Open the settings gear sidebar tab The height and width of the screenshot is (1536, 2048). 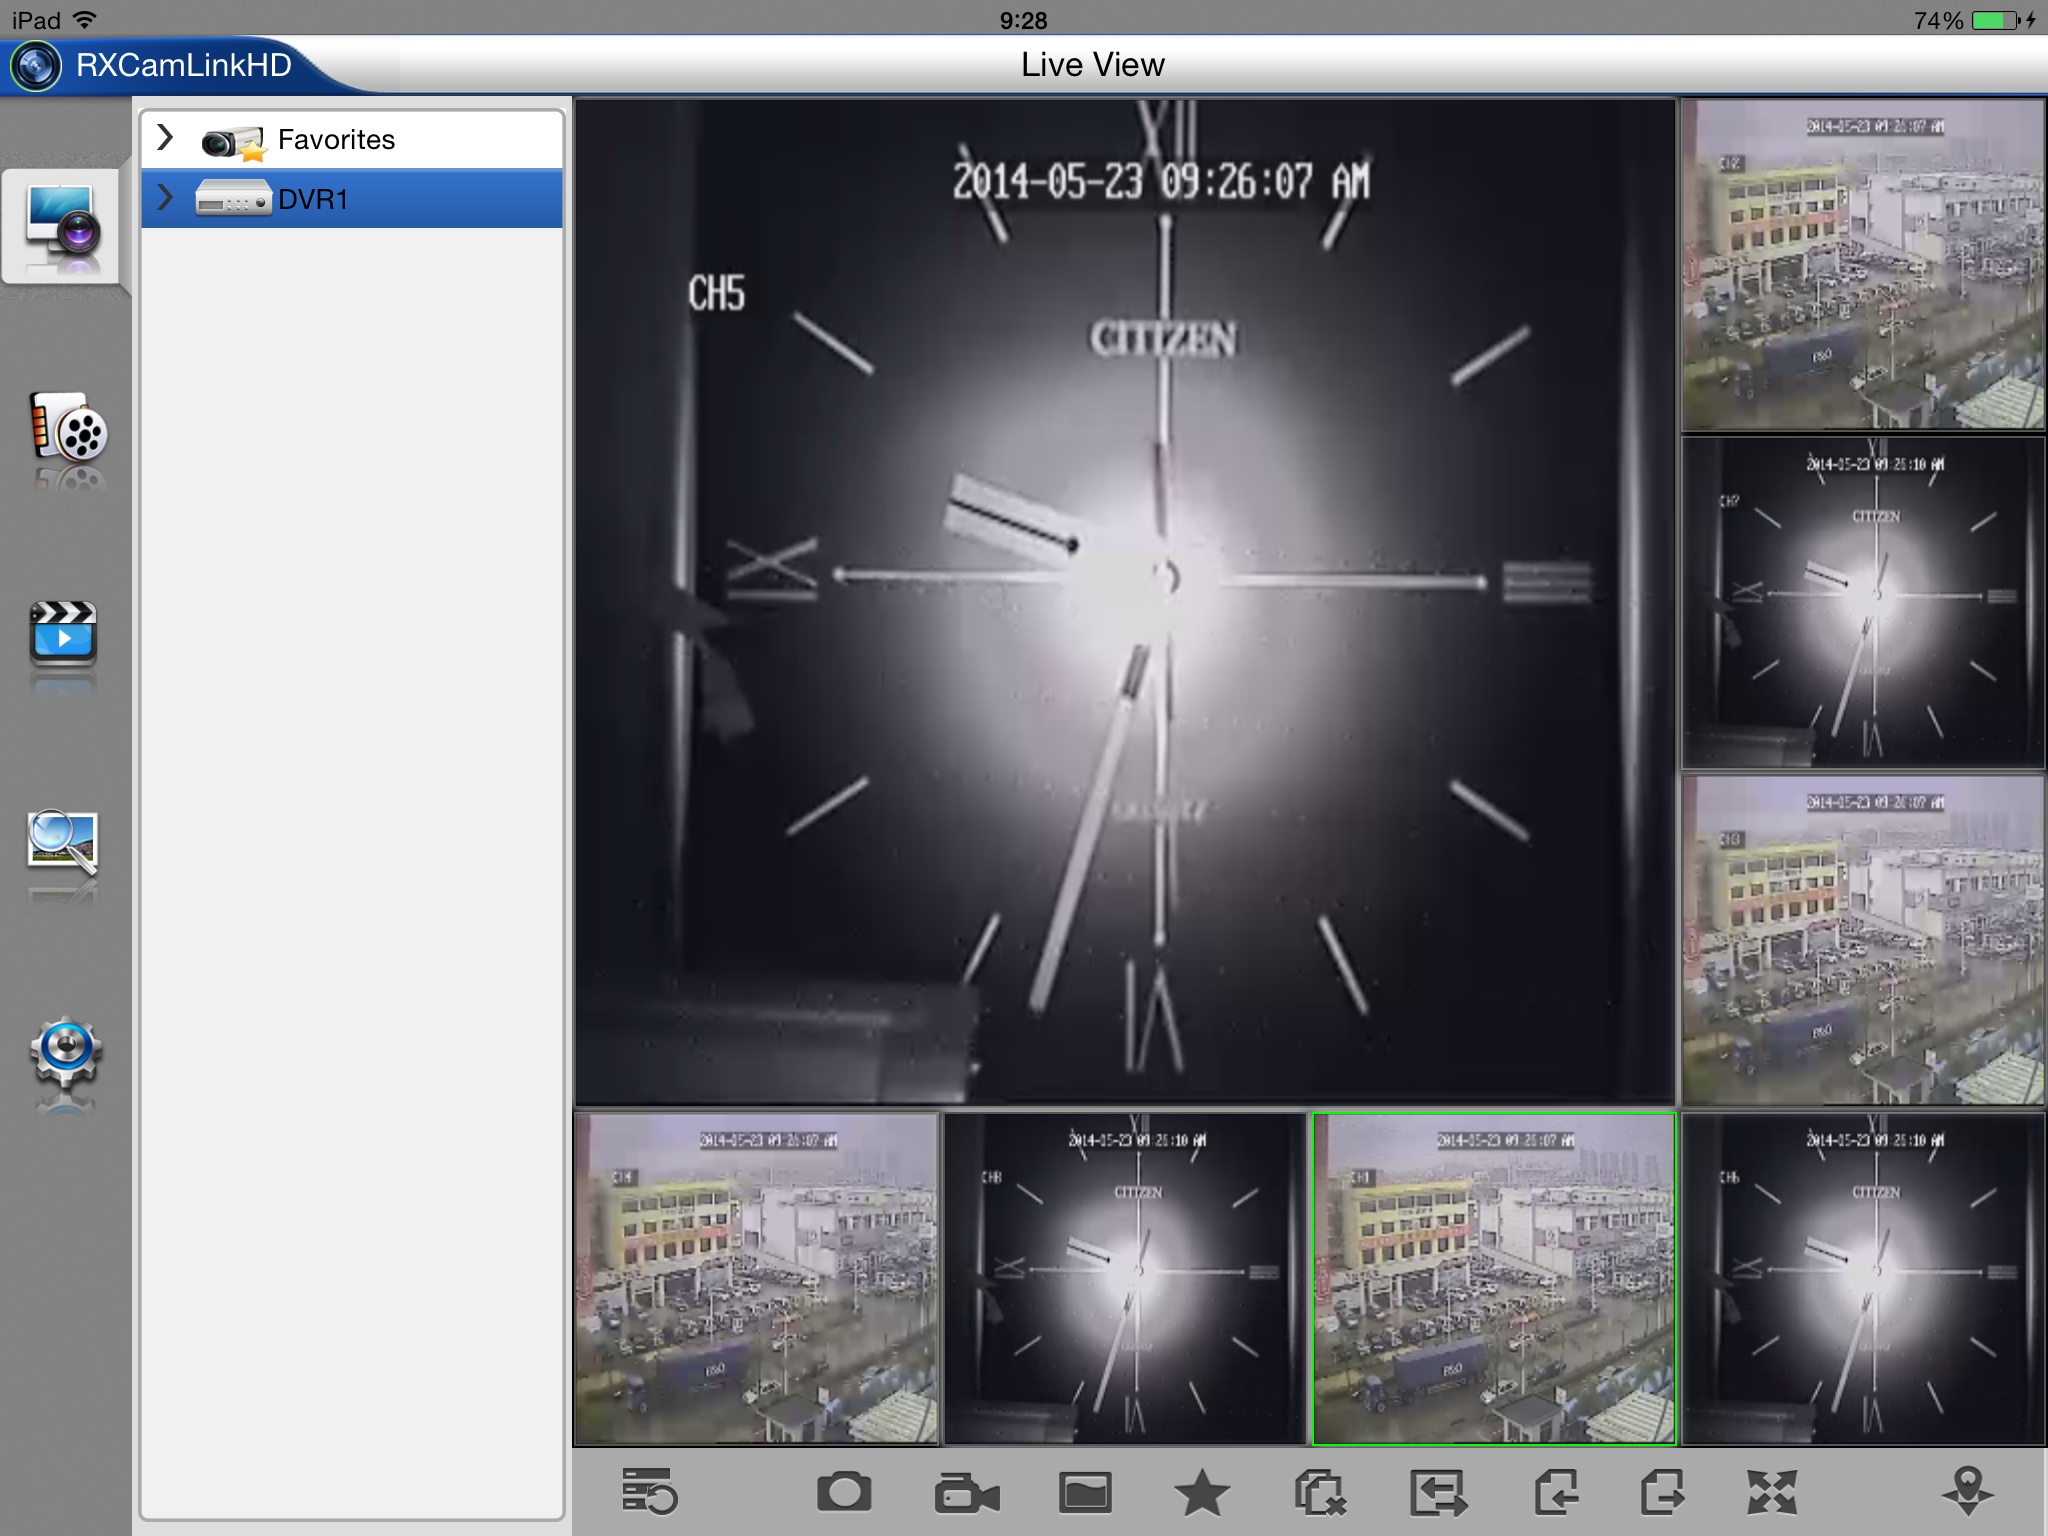coord(65,1052)
